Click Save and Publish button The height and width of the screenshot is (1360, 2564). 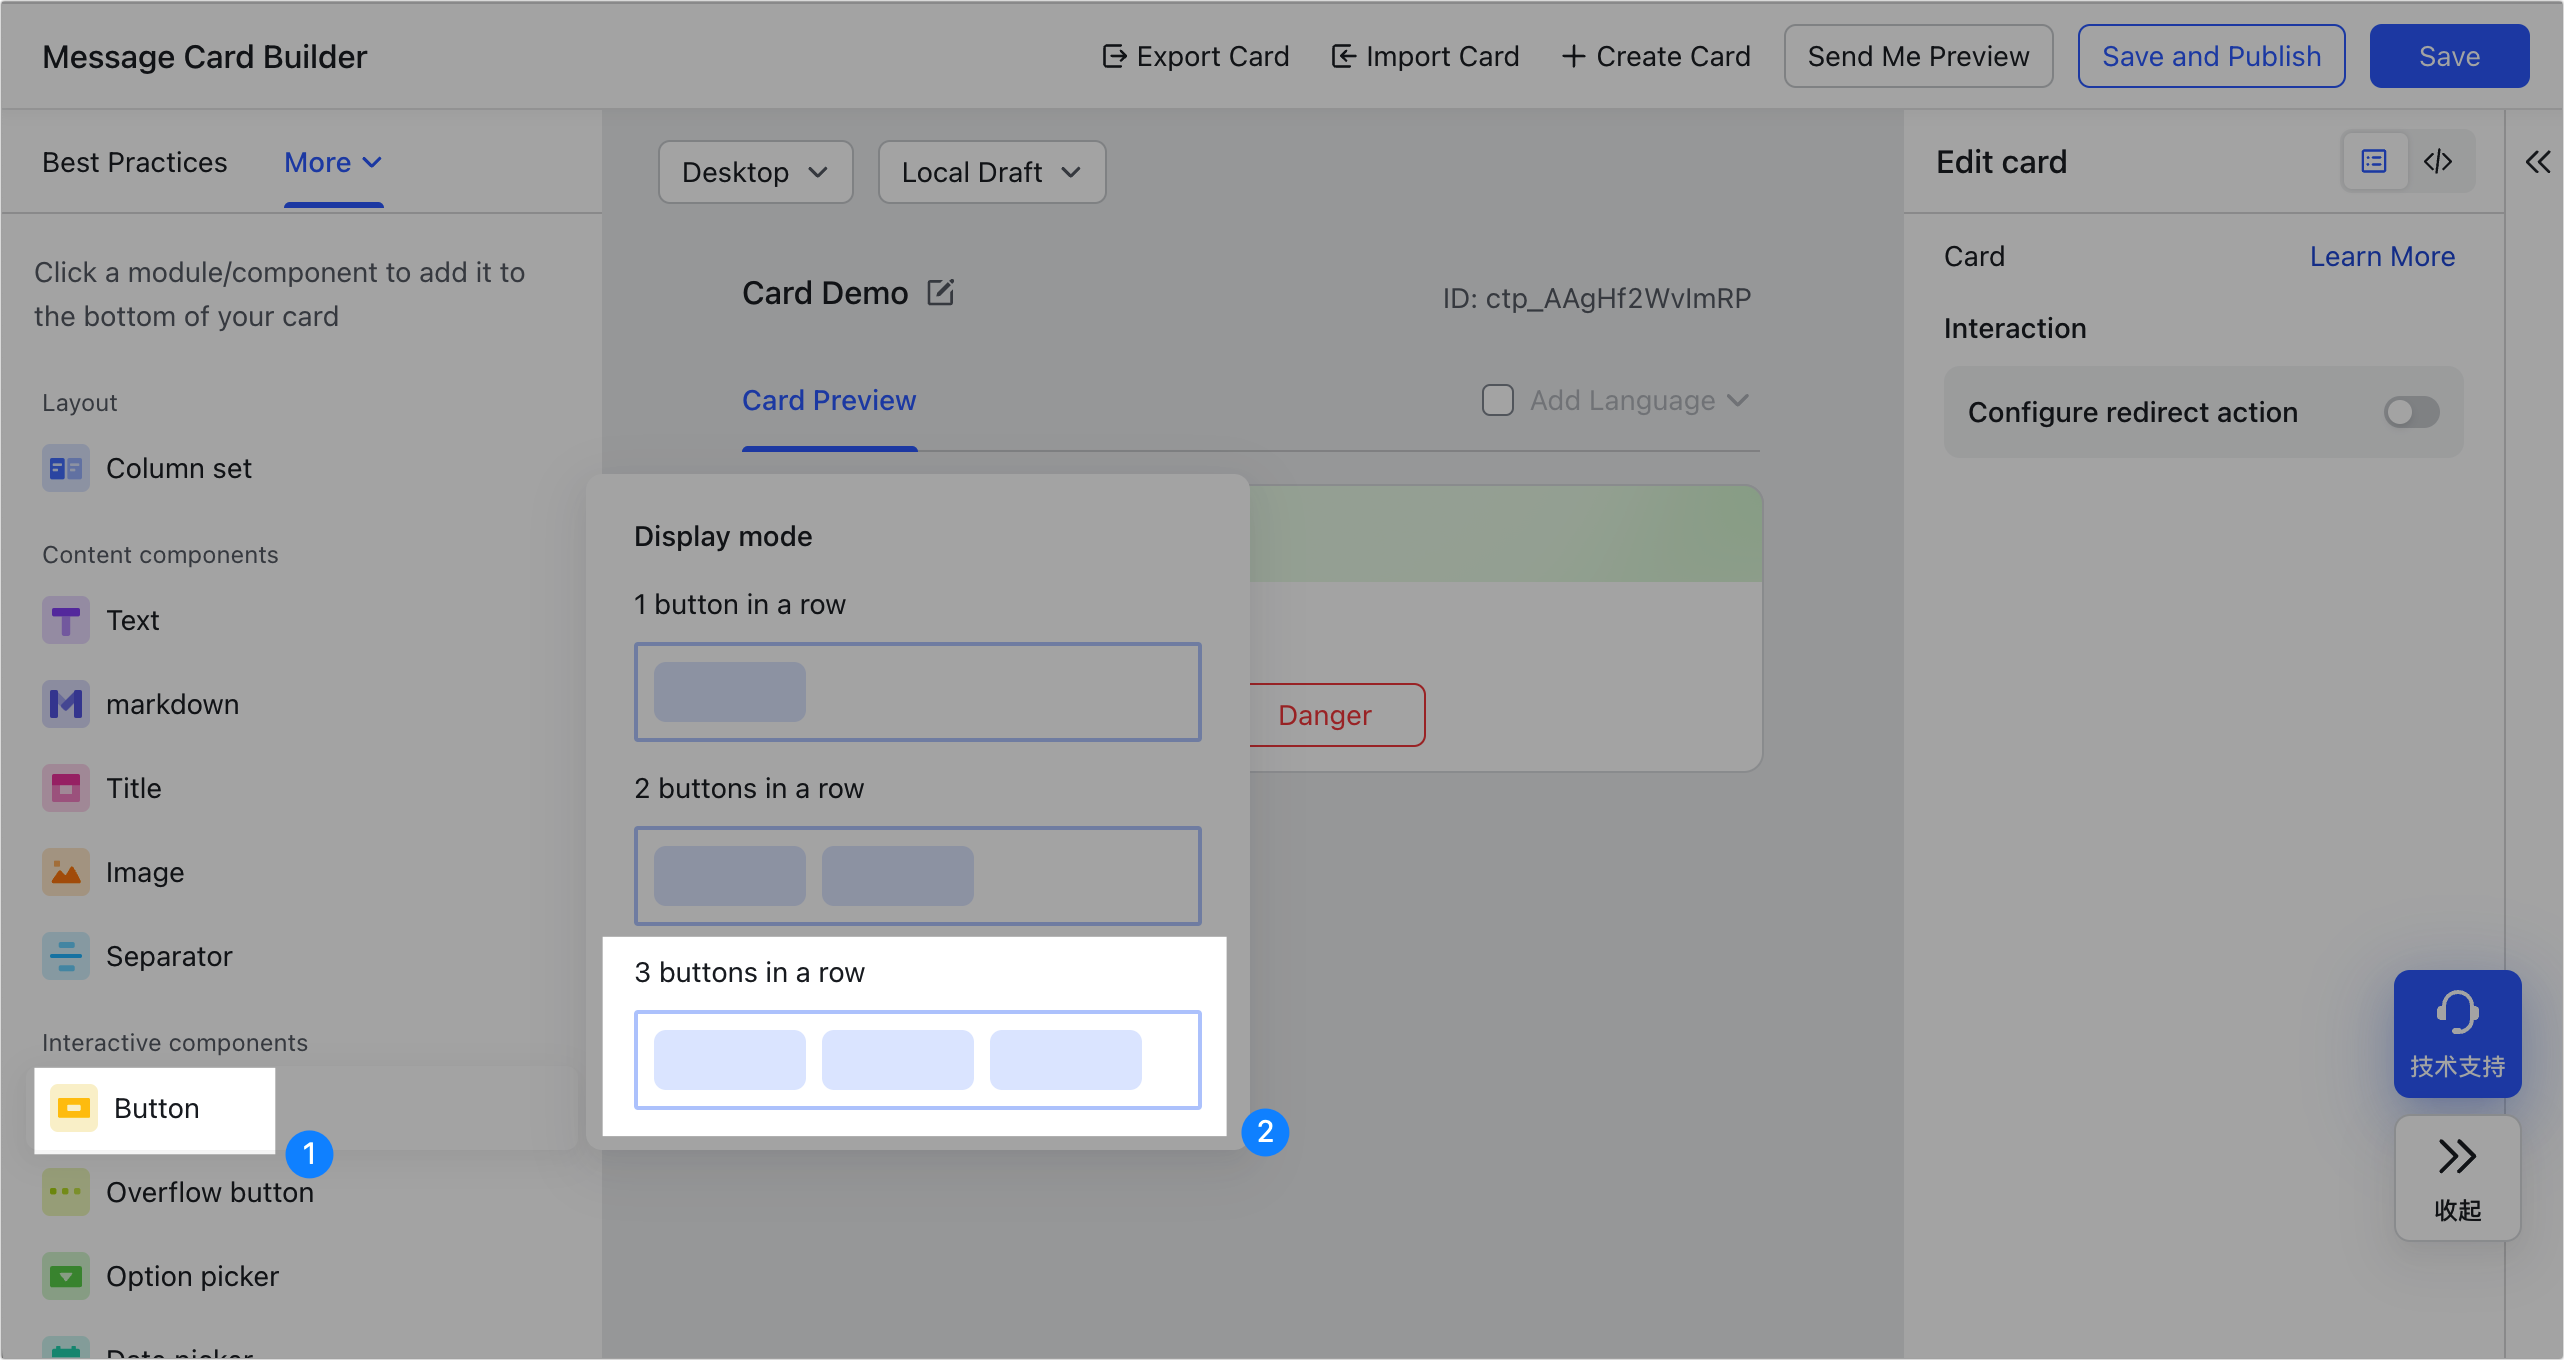2211,56
